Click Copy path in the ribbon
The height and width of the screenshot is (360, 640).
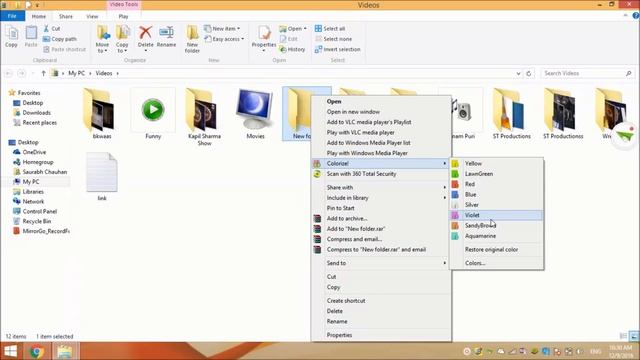click(60, 39)
